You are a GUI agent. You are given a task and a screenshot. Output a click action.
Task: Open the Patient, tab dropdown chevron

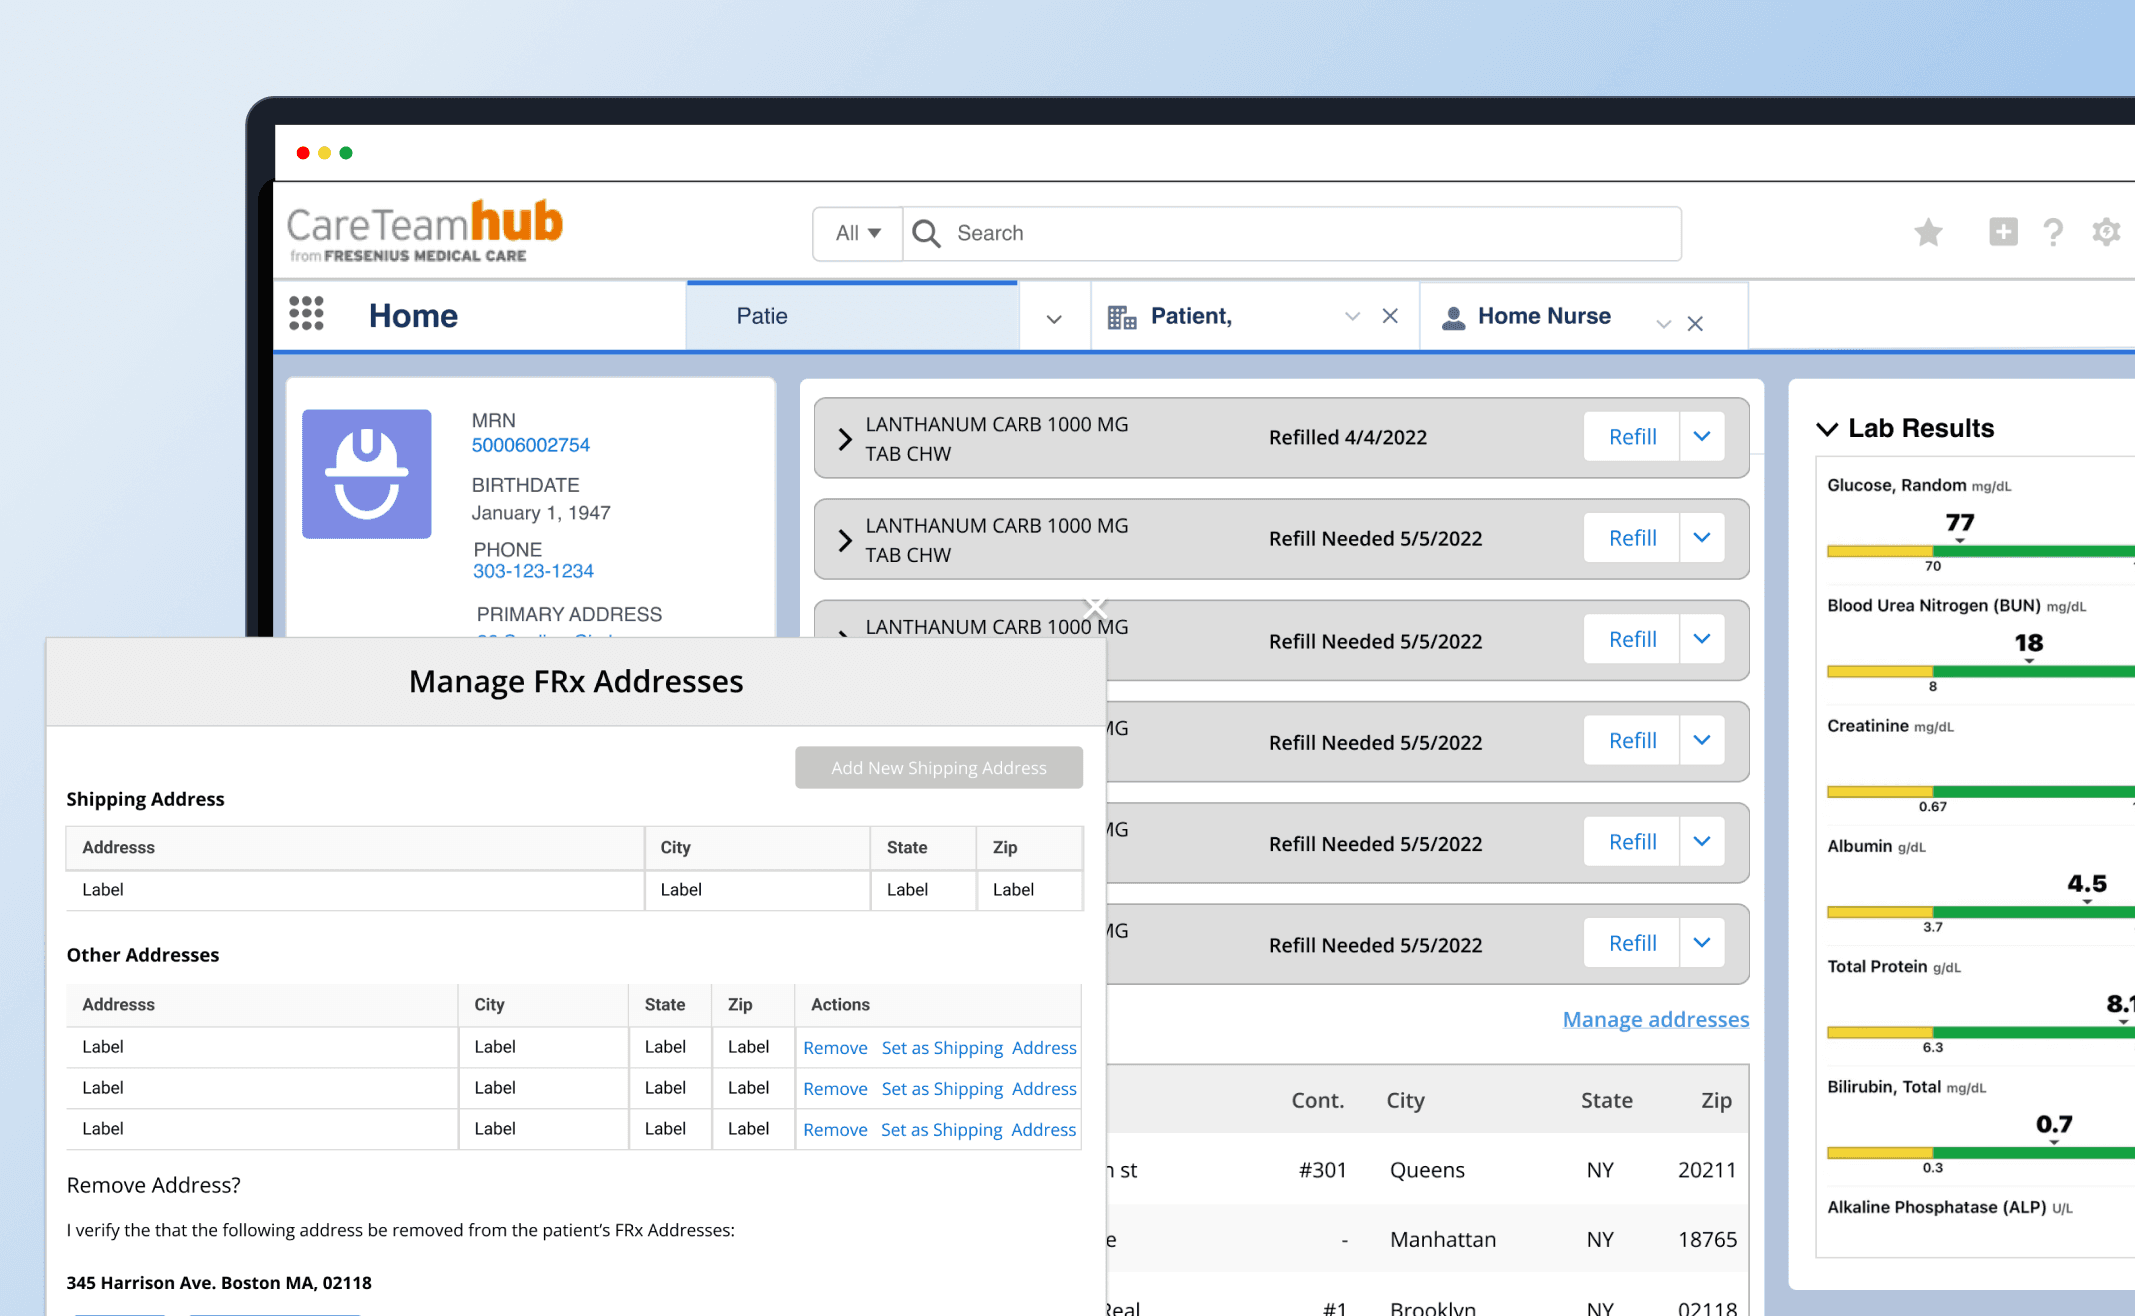1352,316
